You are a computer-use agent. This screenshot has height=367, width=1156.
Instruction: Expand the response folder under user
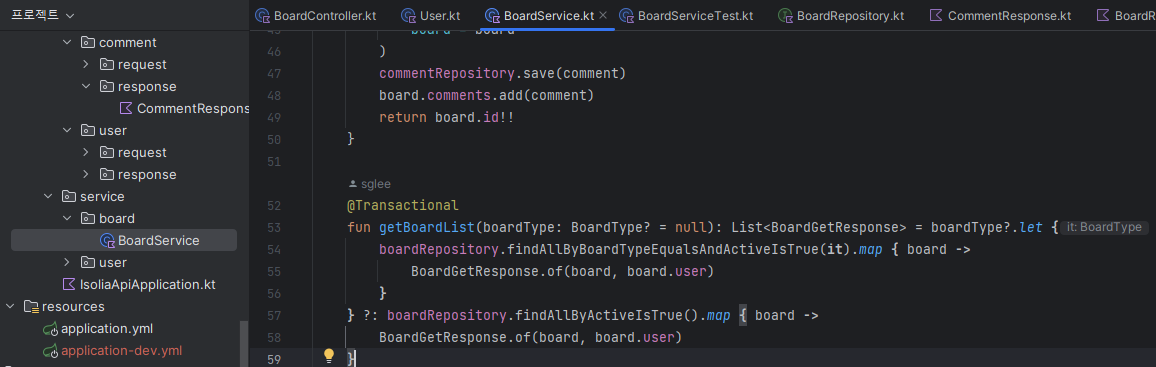click(86, 175)
